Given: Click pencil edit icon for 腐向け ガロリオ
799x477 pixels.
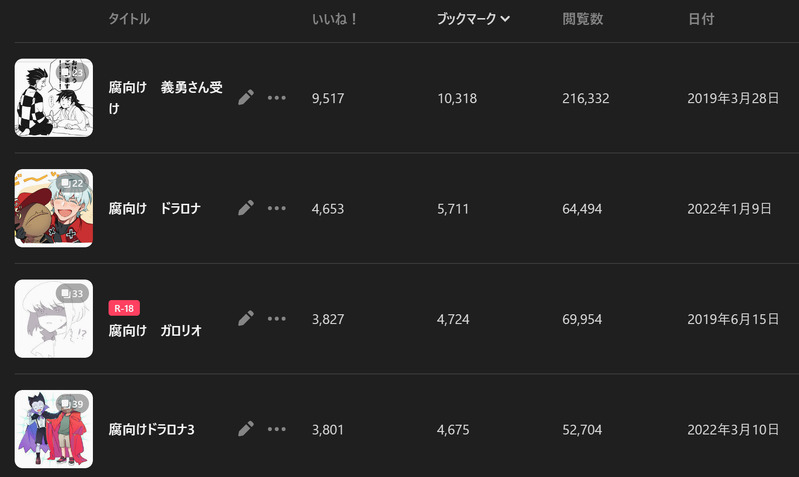Looking at the screenshot, I should coord(246,318).
